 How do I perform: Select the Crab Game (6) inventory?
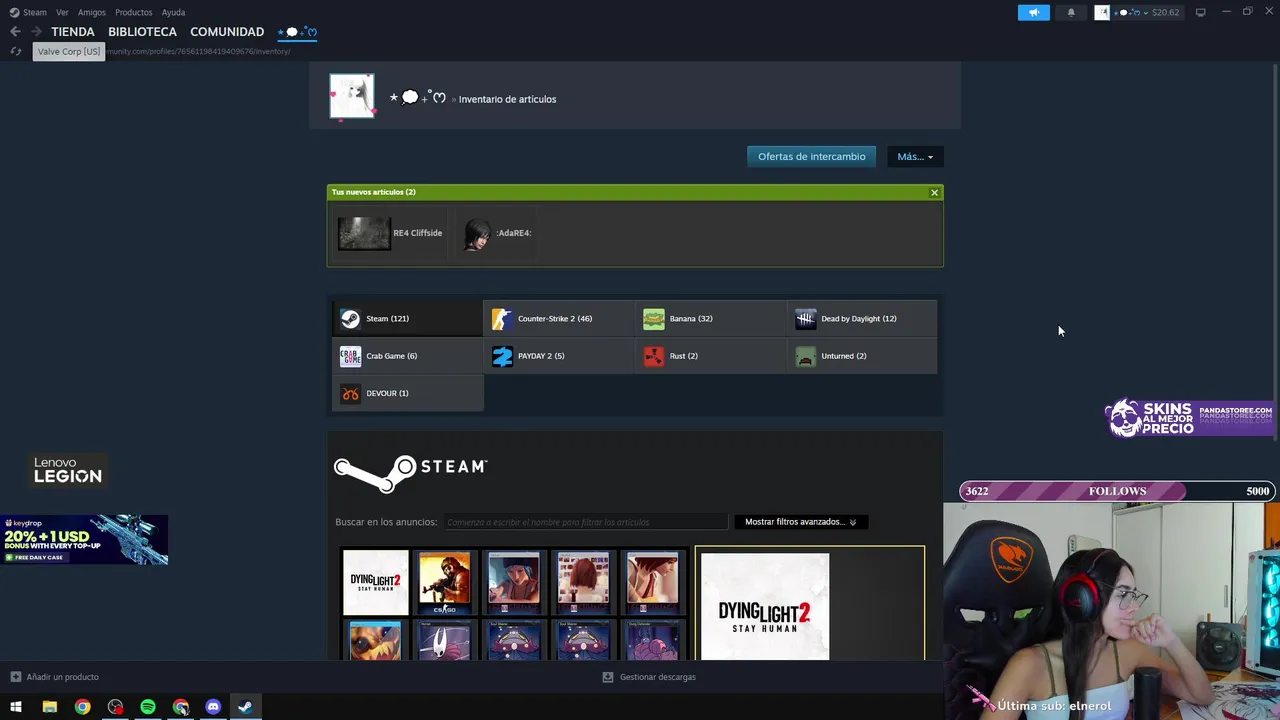coord(407,356)
